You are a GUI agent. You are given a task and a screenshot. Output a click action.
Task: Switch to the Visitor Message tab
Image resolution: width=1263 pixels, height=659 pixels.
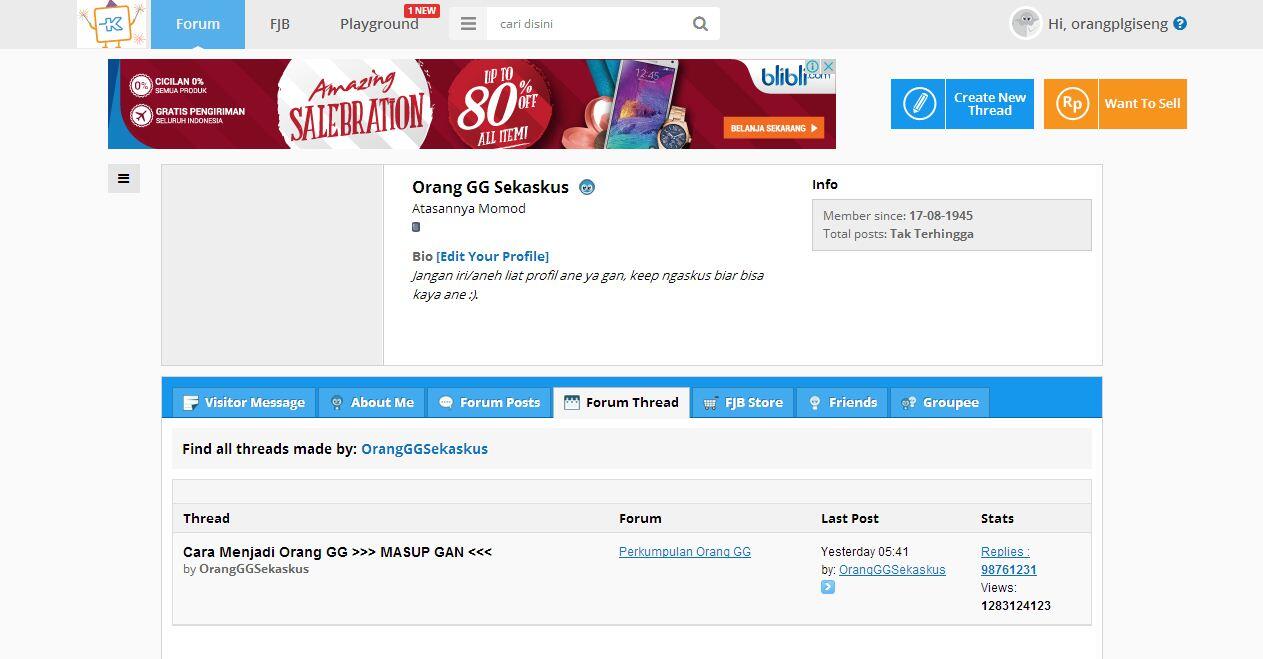244,402
